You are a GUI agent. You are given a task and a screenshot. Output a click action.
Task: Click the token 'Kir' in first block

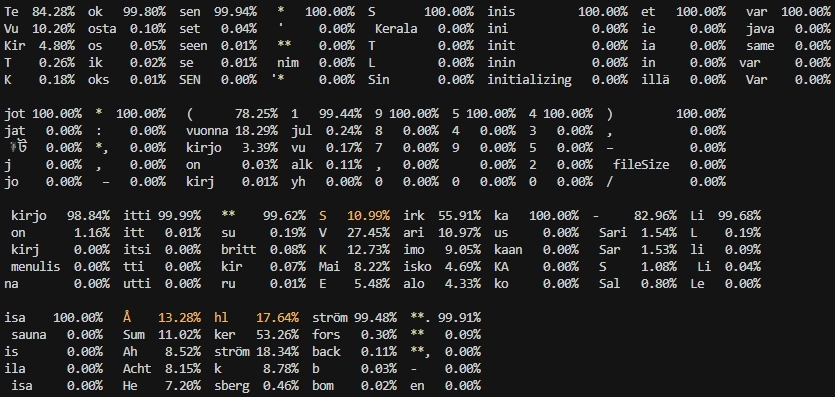pyautogui.click(x=14, y=45)
